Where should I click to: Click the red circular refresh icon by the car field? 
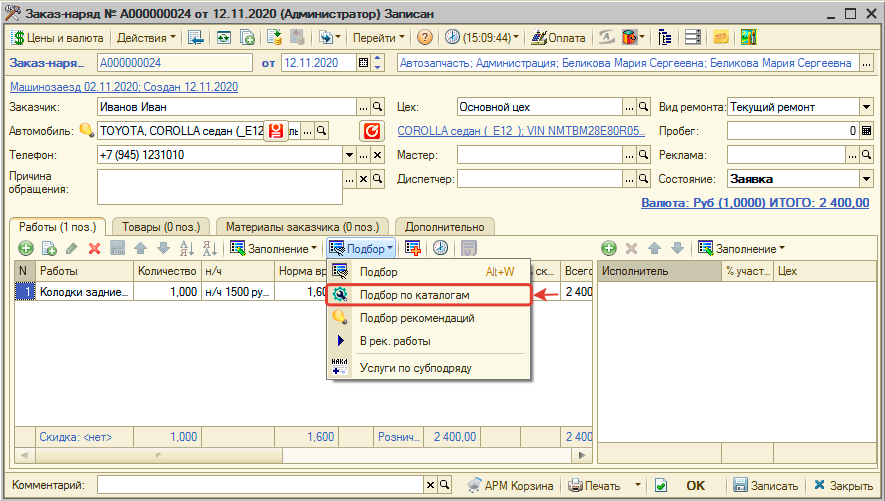pos(371,131)
